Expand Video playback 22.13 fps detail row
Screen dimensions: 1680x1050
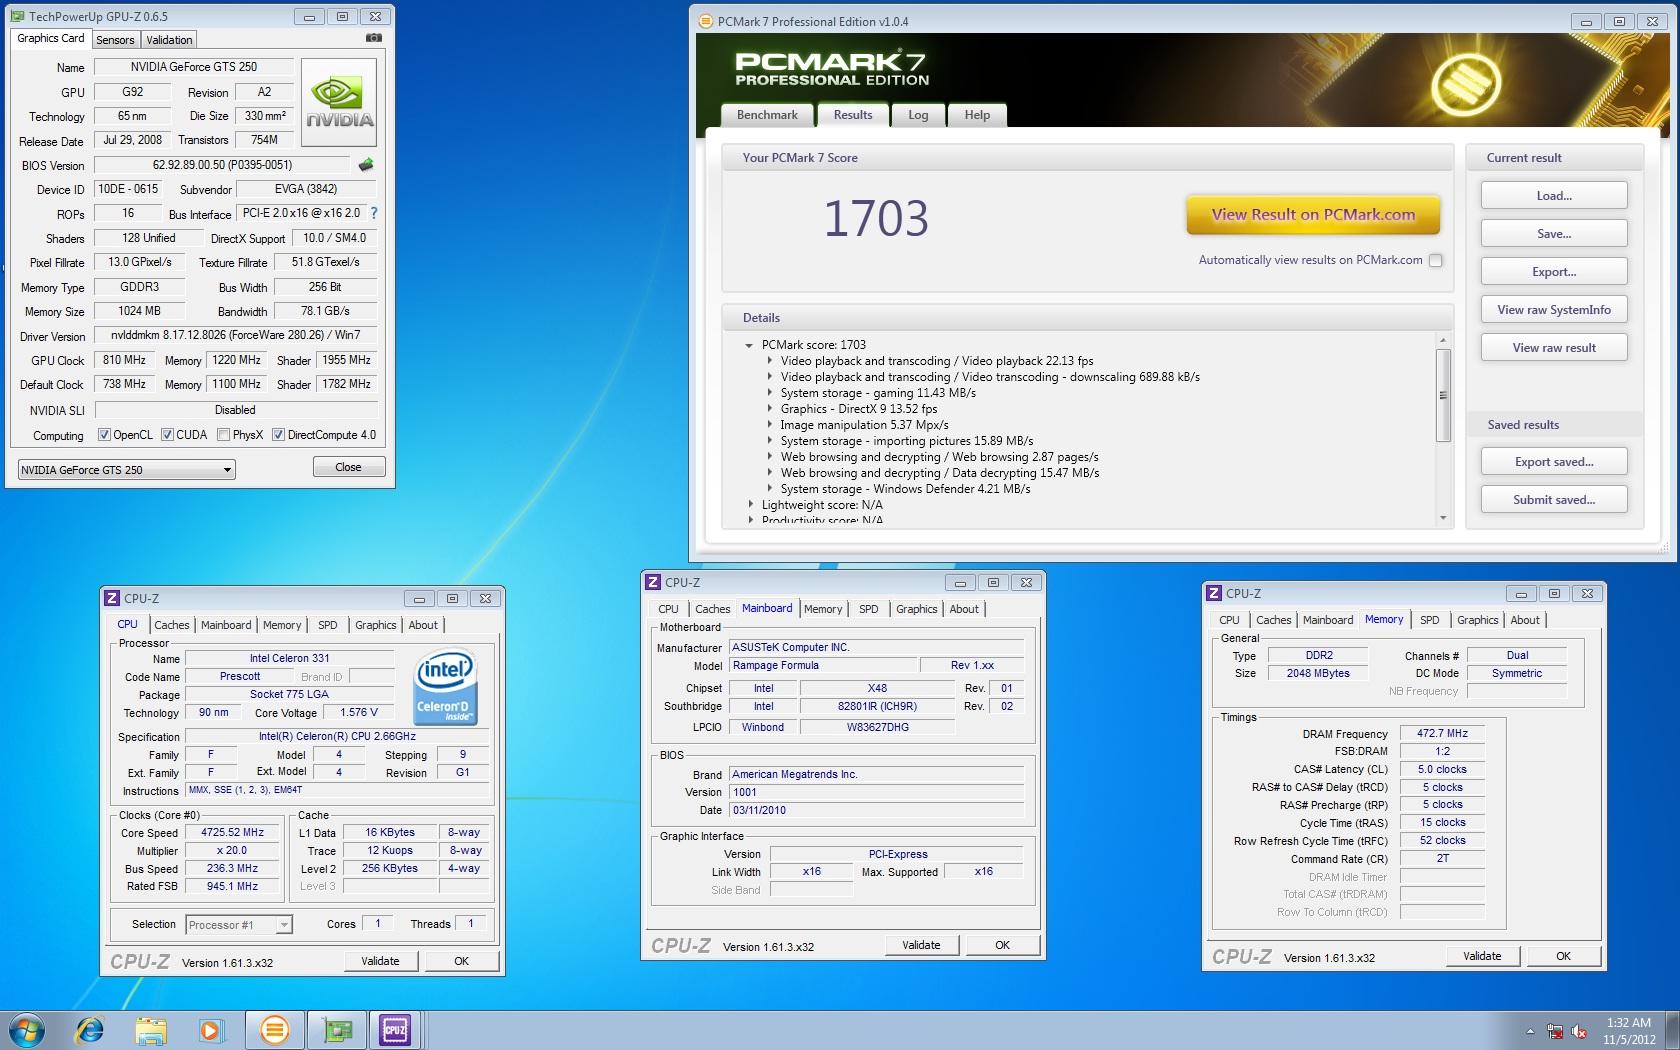[769, 361]
